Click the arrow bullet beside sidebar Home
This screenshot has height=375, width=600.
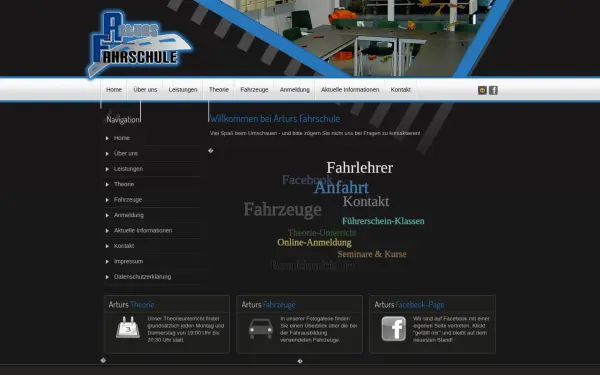107,138
